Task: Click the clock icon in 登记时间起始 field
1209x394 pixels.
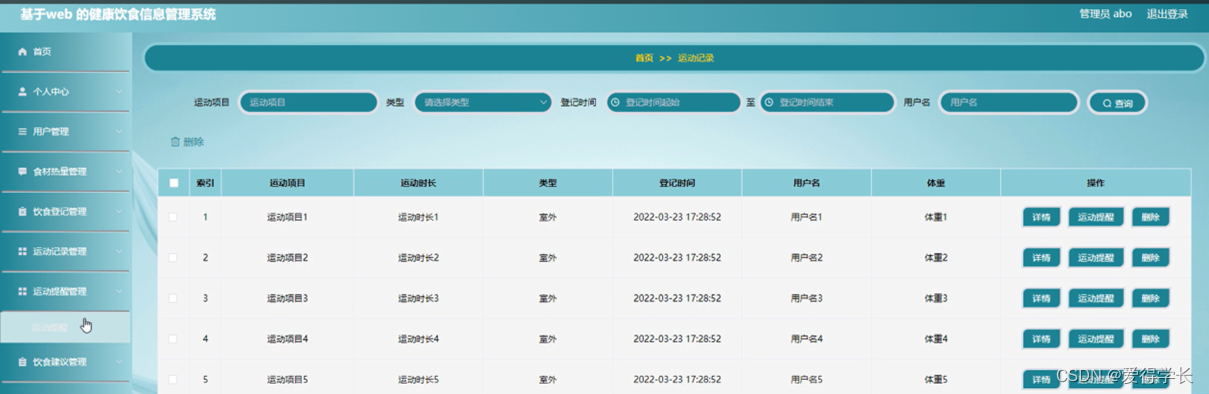Action: [x=615, y=102]
